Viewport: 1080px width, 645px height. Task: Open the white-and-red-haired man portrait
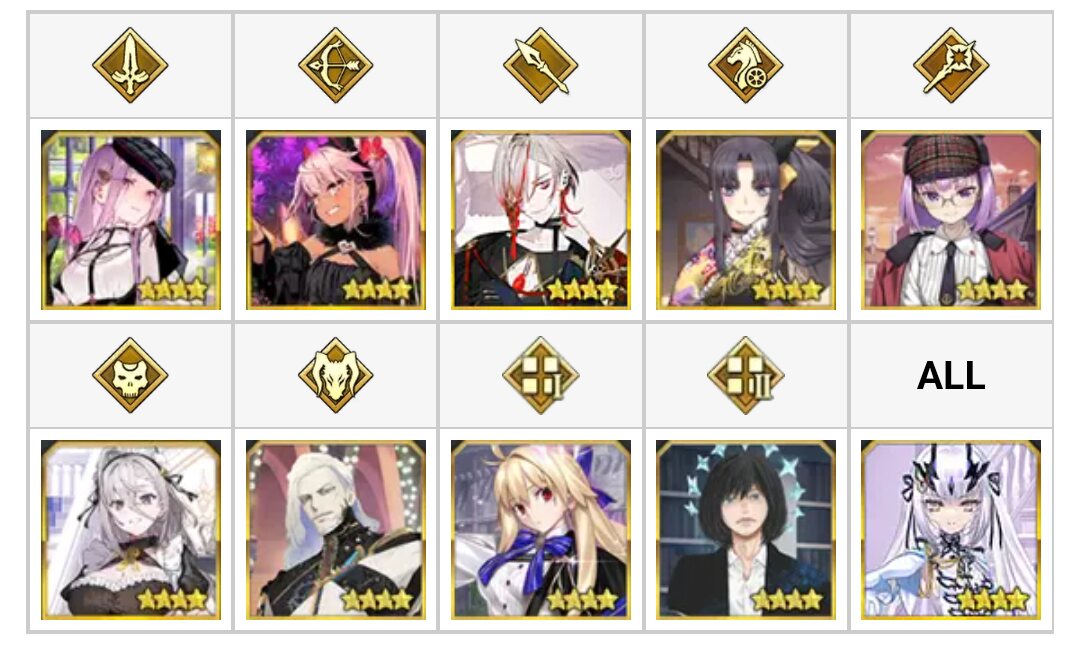pyautogui.click(x=541, y=220)
